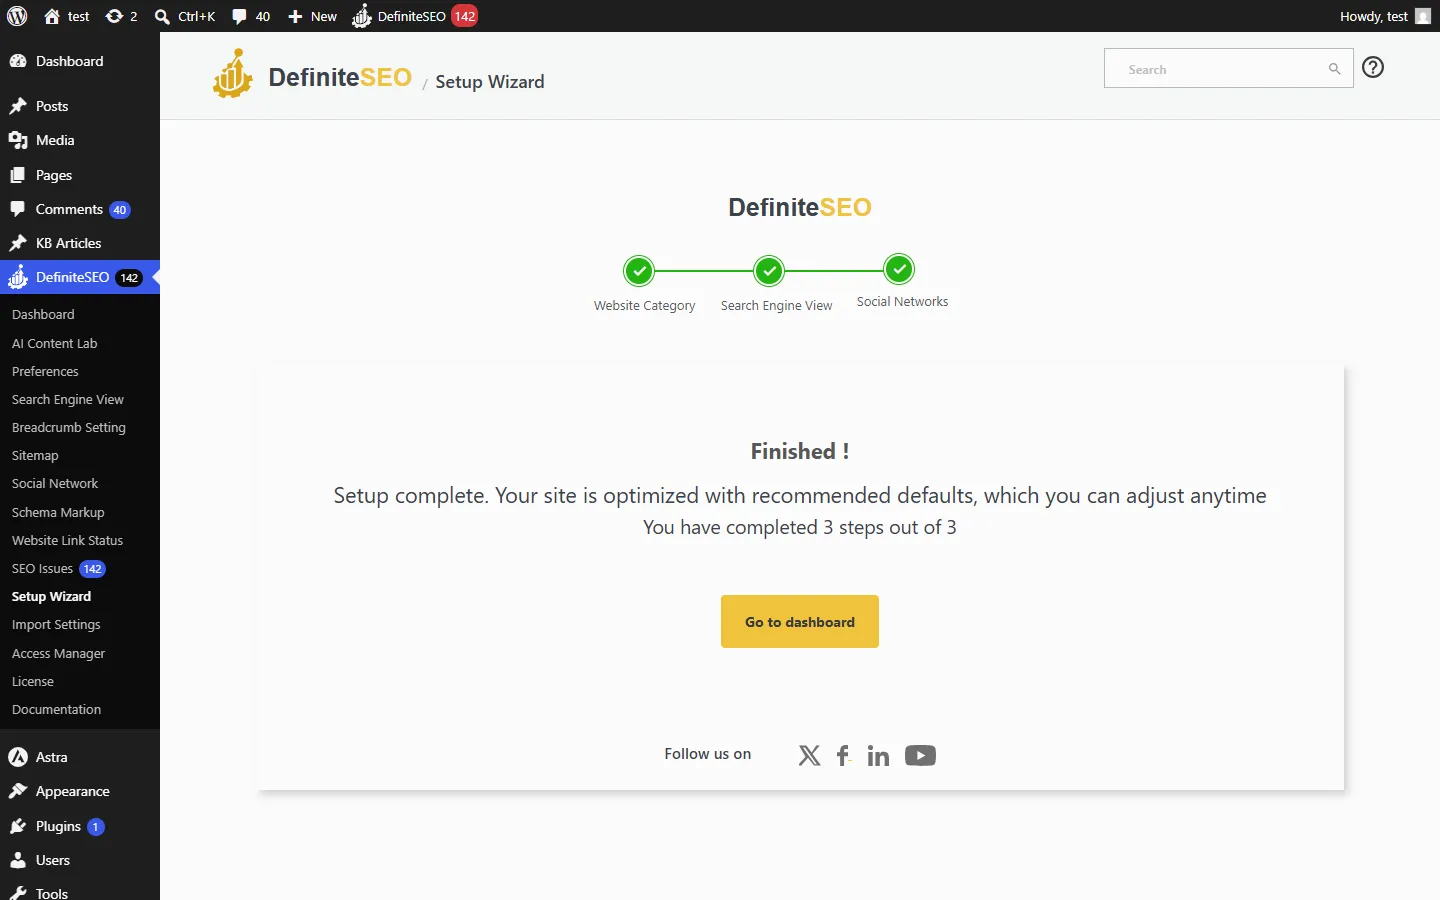Open the New content plus menu
The width and height of the screenshot is (1440, 900).
pyautogui.click(x=312, y=16)
